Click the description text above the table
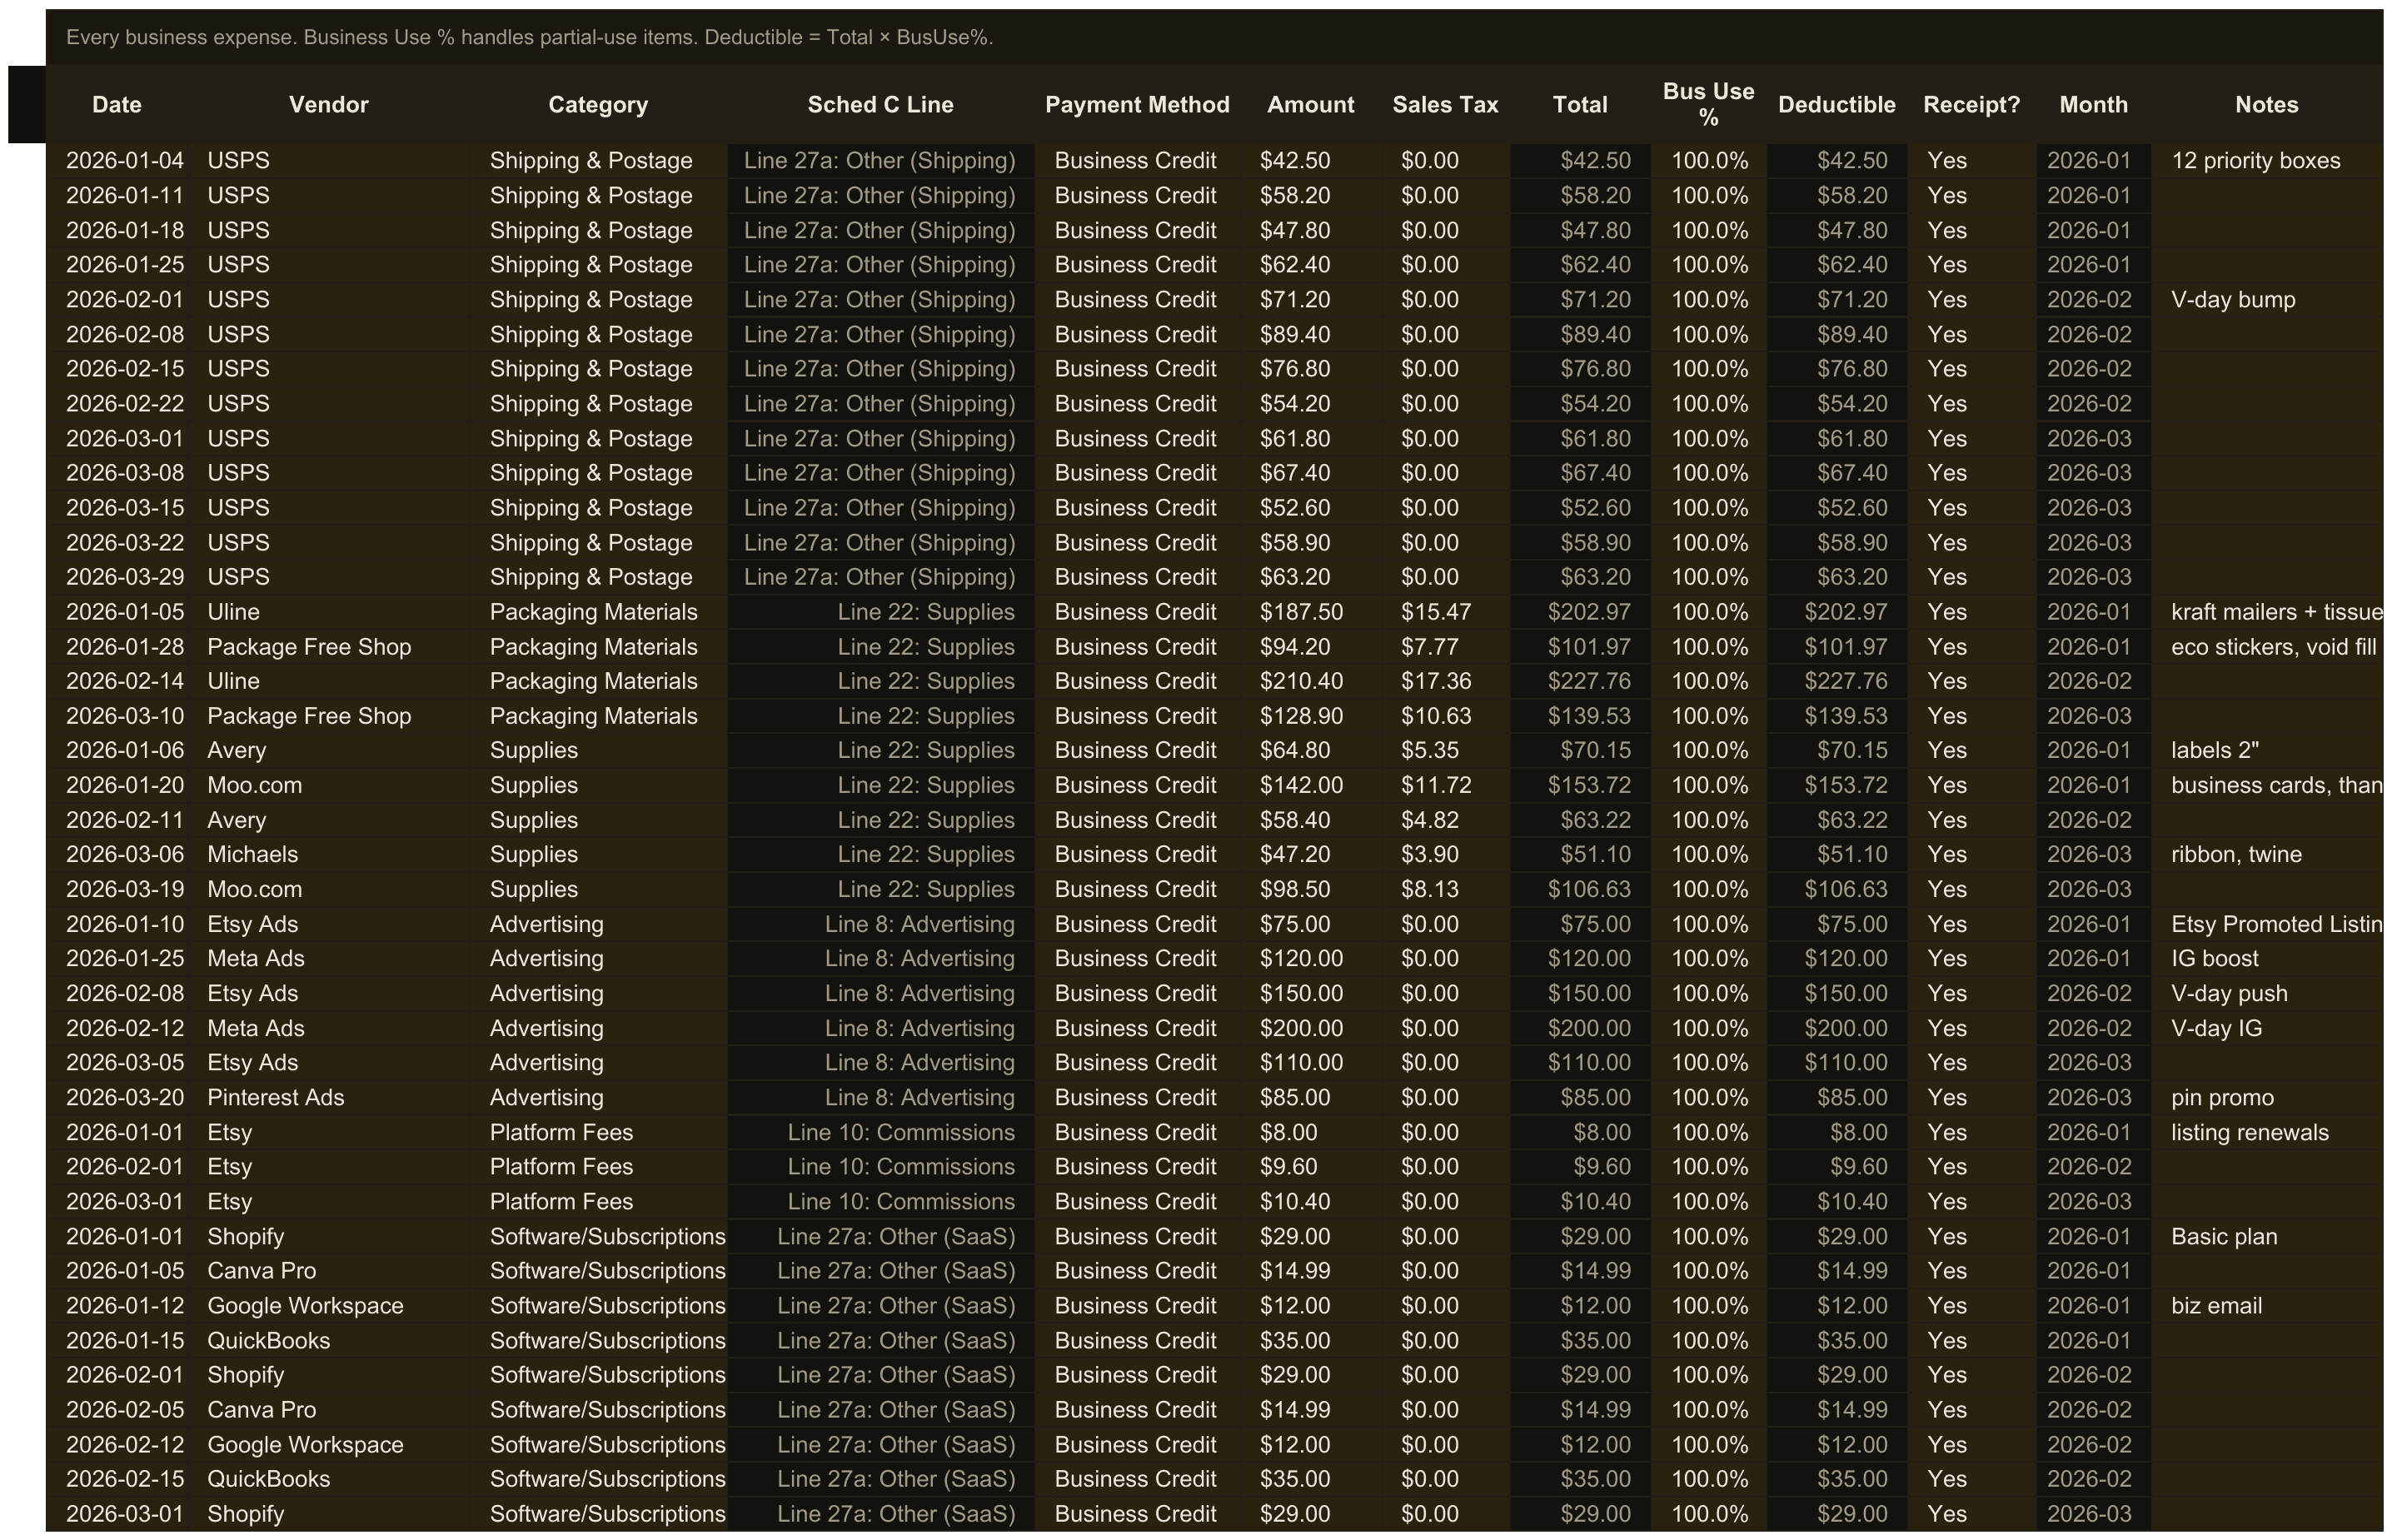This screenshot has width=2392, height=1540. click(529, 37)
